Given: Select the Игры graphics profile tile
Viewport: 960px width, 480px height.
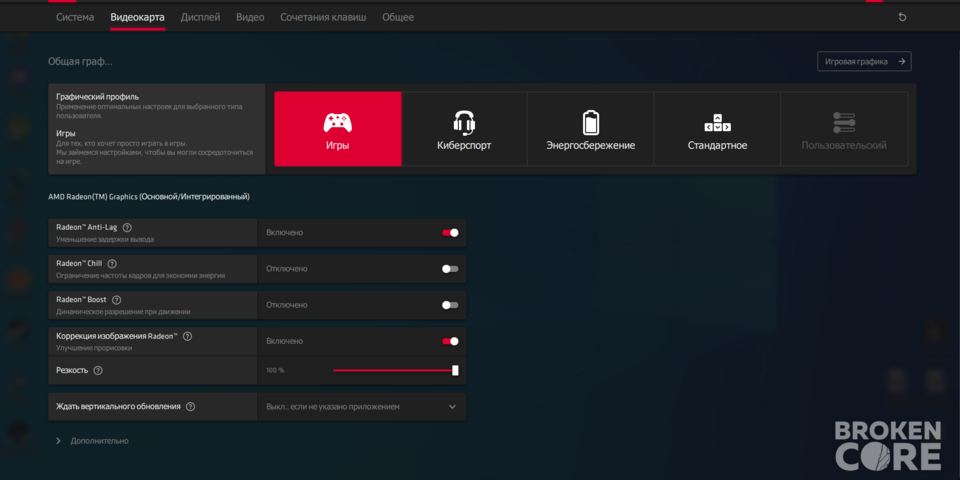Looking at the screenshot, I should (337, 129).
